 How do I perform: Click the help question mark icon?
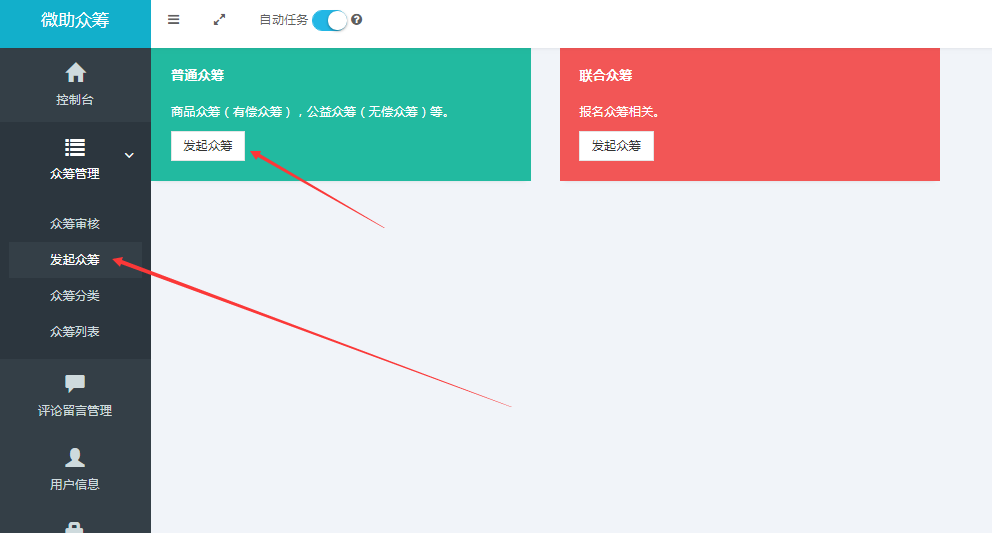tap(357, 20)
